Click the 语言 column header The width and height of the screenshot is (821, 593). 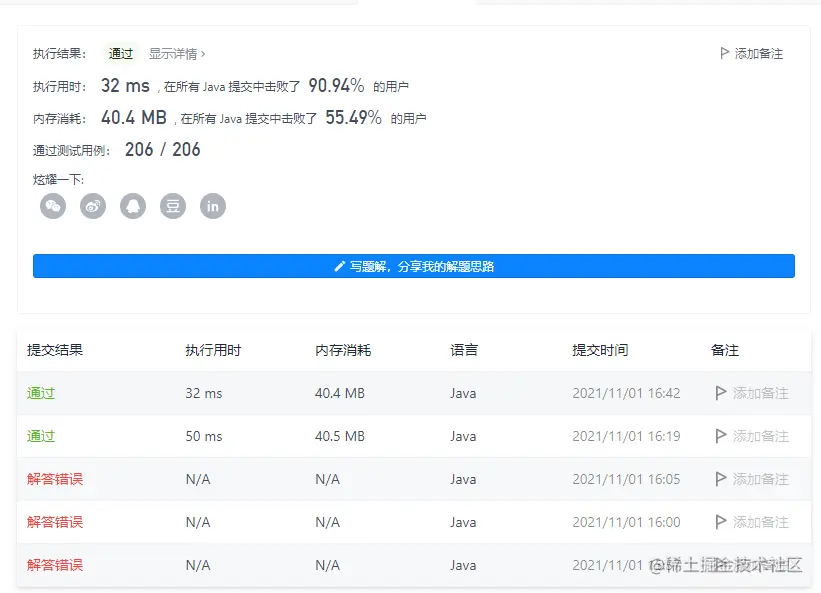click(464, 350)
